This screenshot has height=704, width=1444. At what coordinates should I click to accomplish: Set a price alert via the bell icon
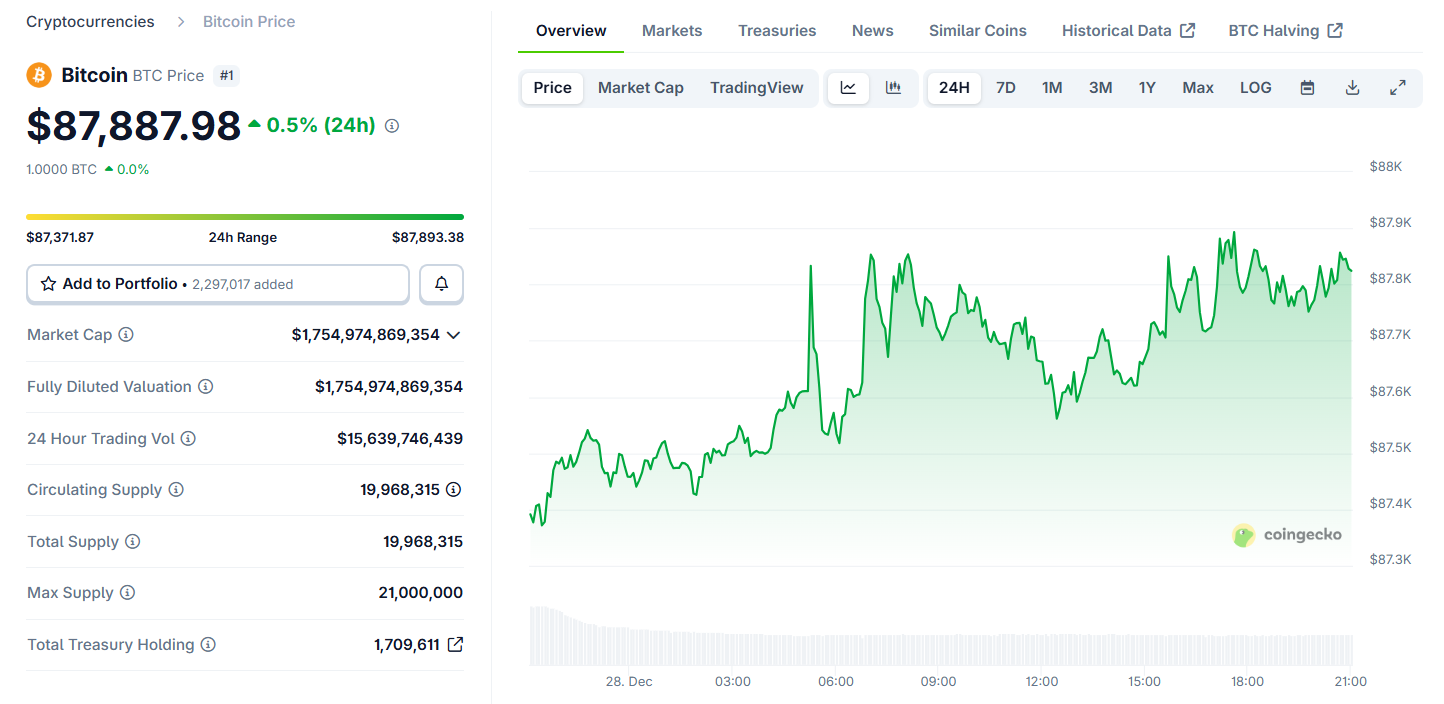[441, 284]
